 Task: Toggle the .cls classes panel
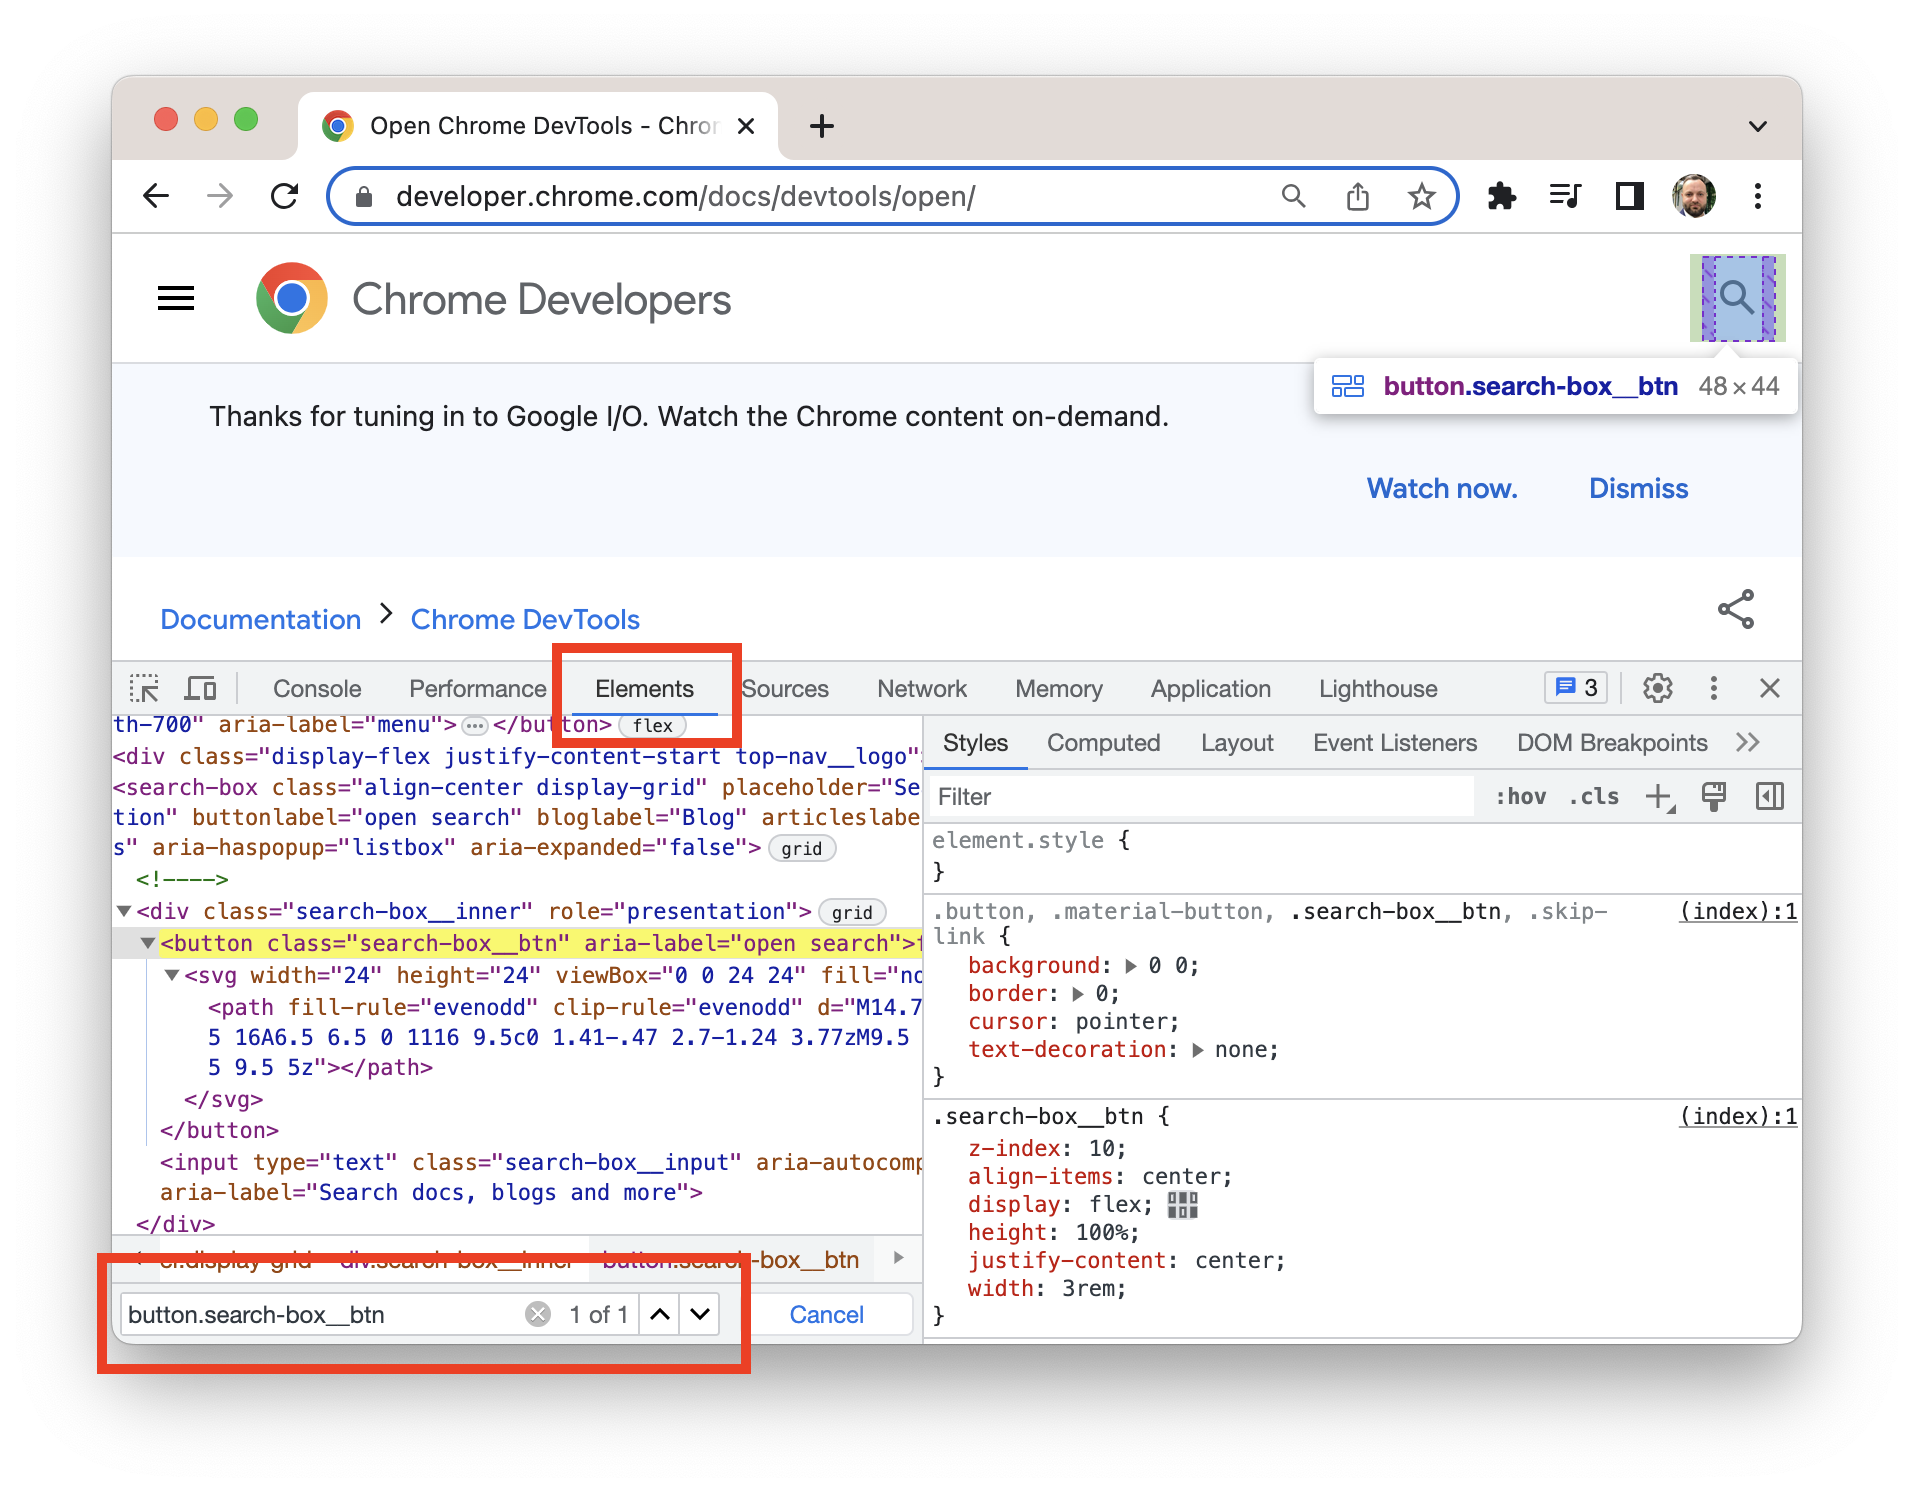(x=1593, y=796)
